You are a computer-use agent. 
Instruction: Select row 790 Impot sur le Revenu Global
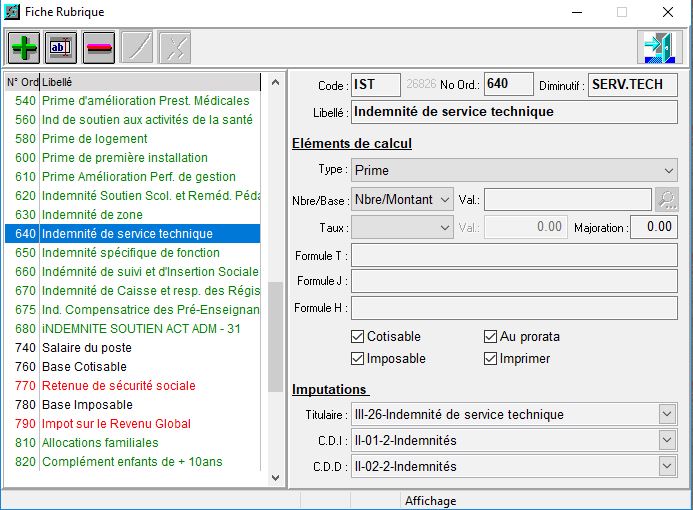[x=133, y=424]
